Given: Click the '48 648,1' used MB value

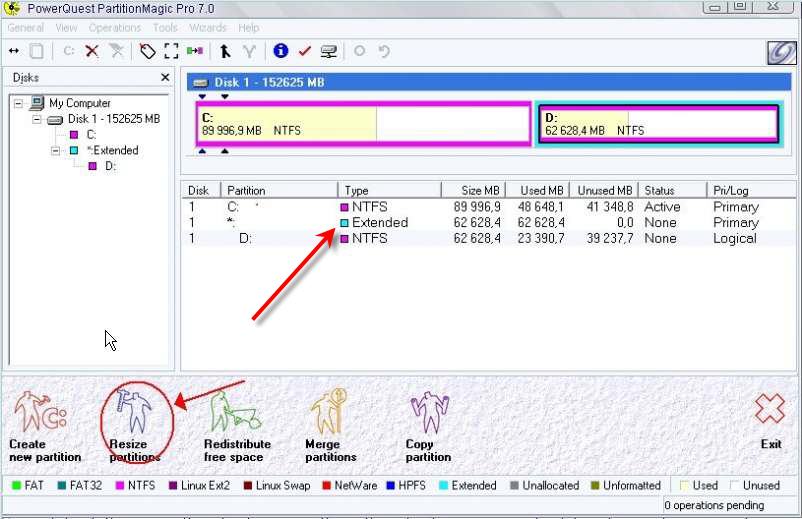Looking at the screenshot, I should [541, 207].
